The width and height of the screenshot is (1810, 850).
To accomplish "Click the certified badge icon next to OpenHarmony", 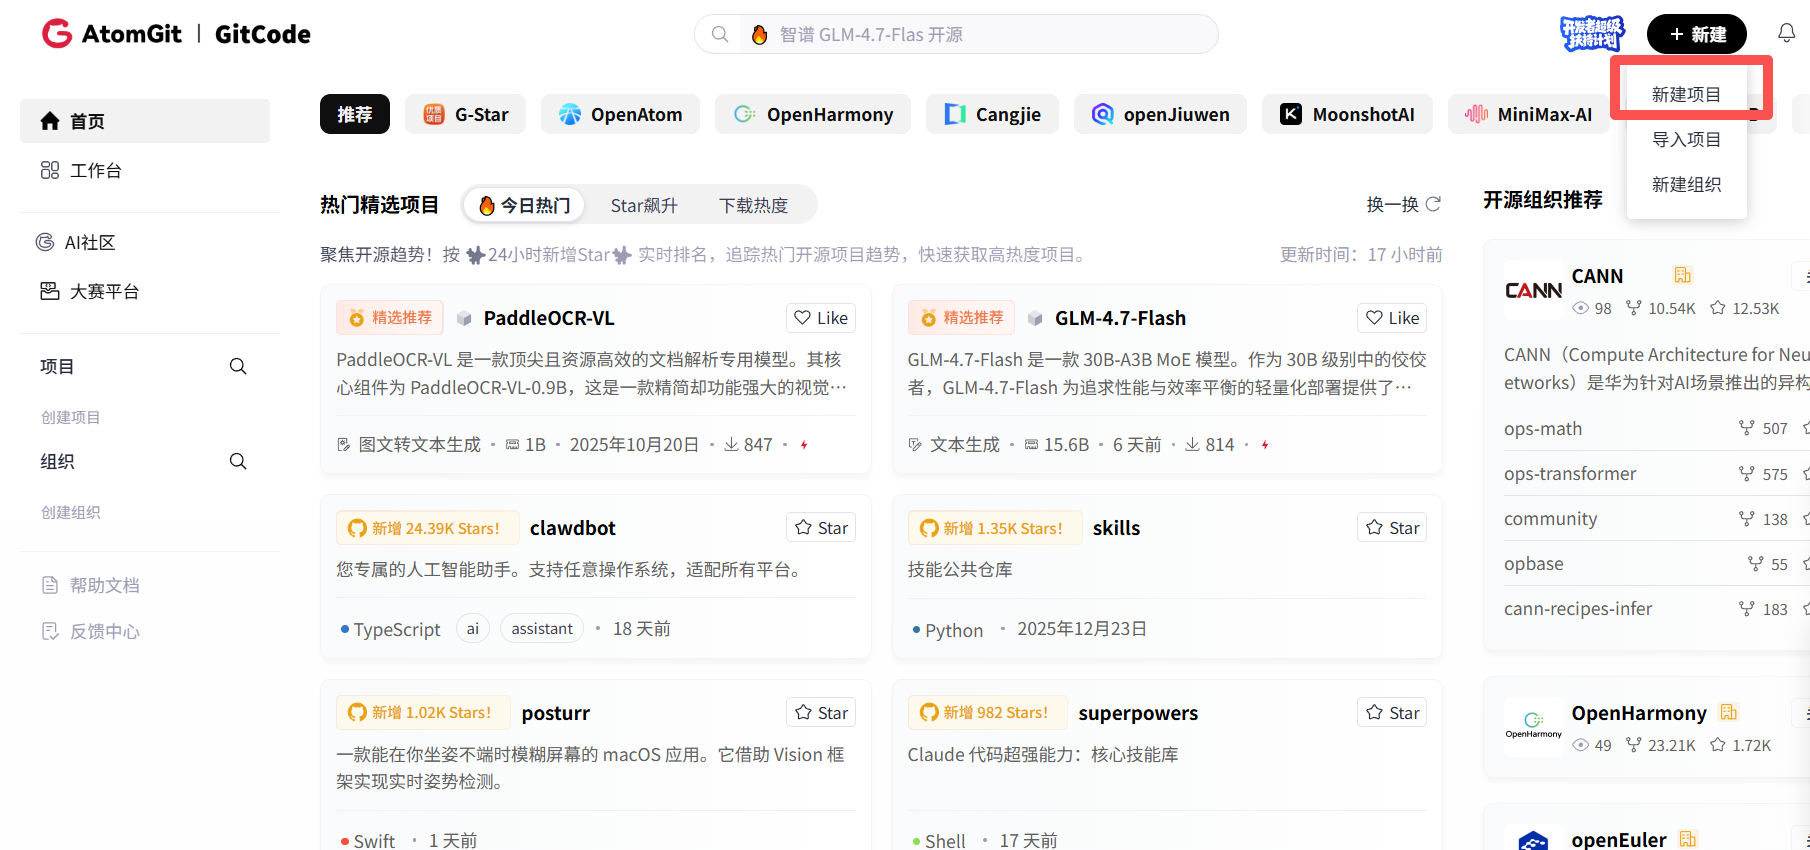I will pyautogui.click(x=1729, y=712).
